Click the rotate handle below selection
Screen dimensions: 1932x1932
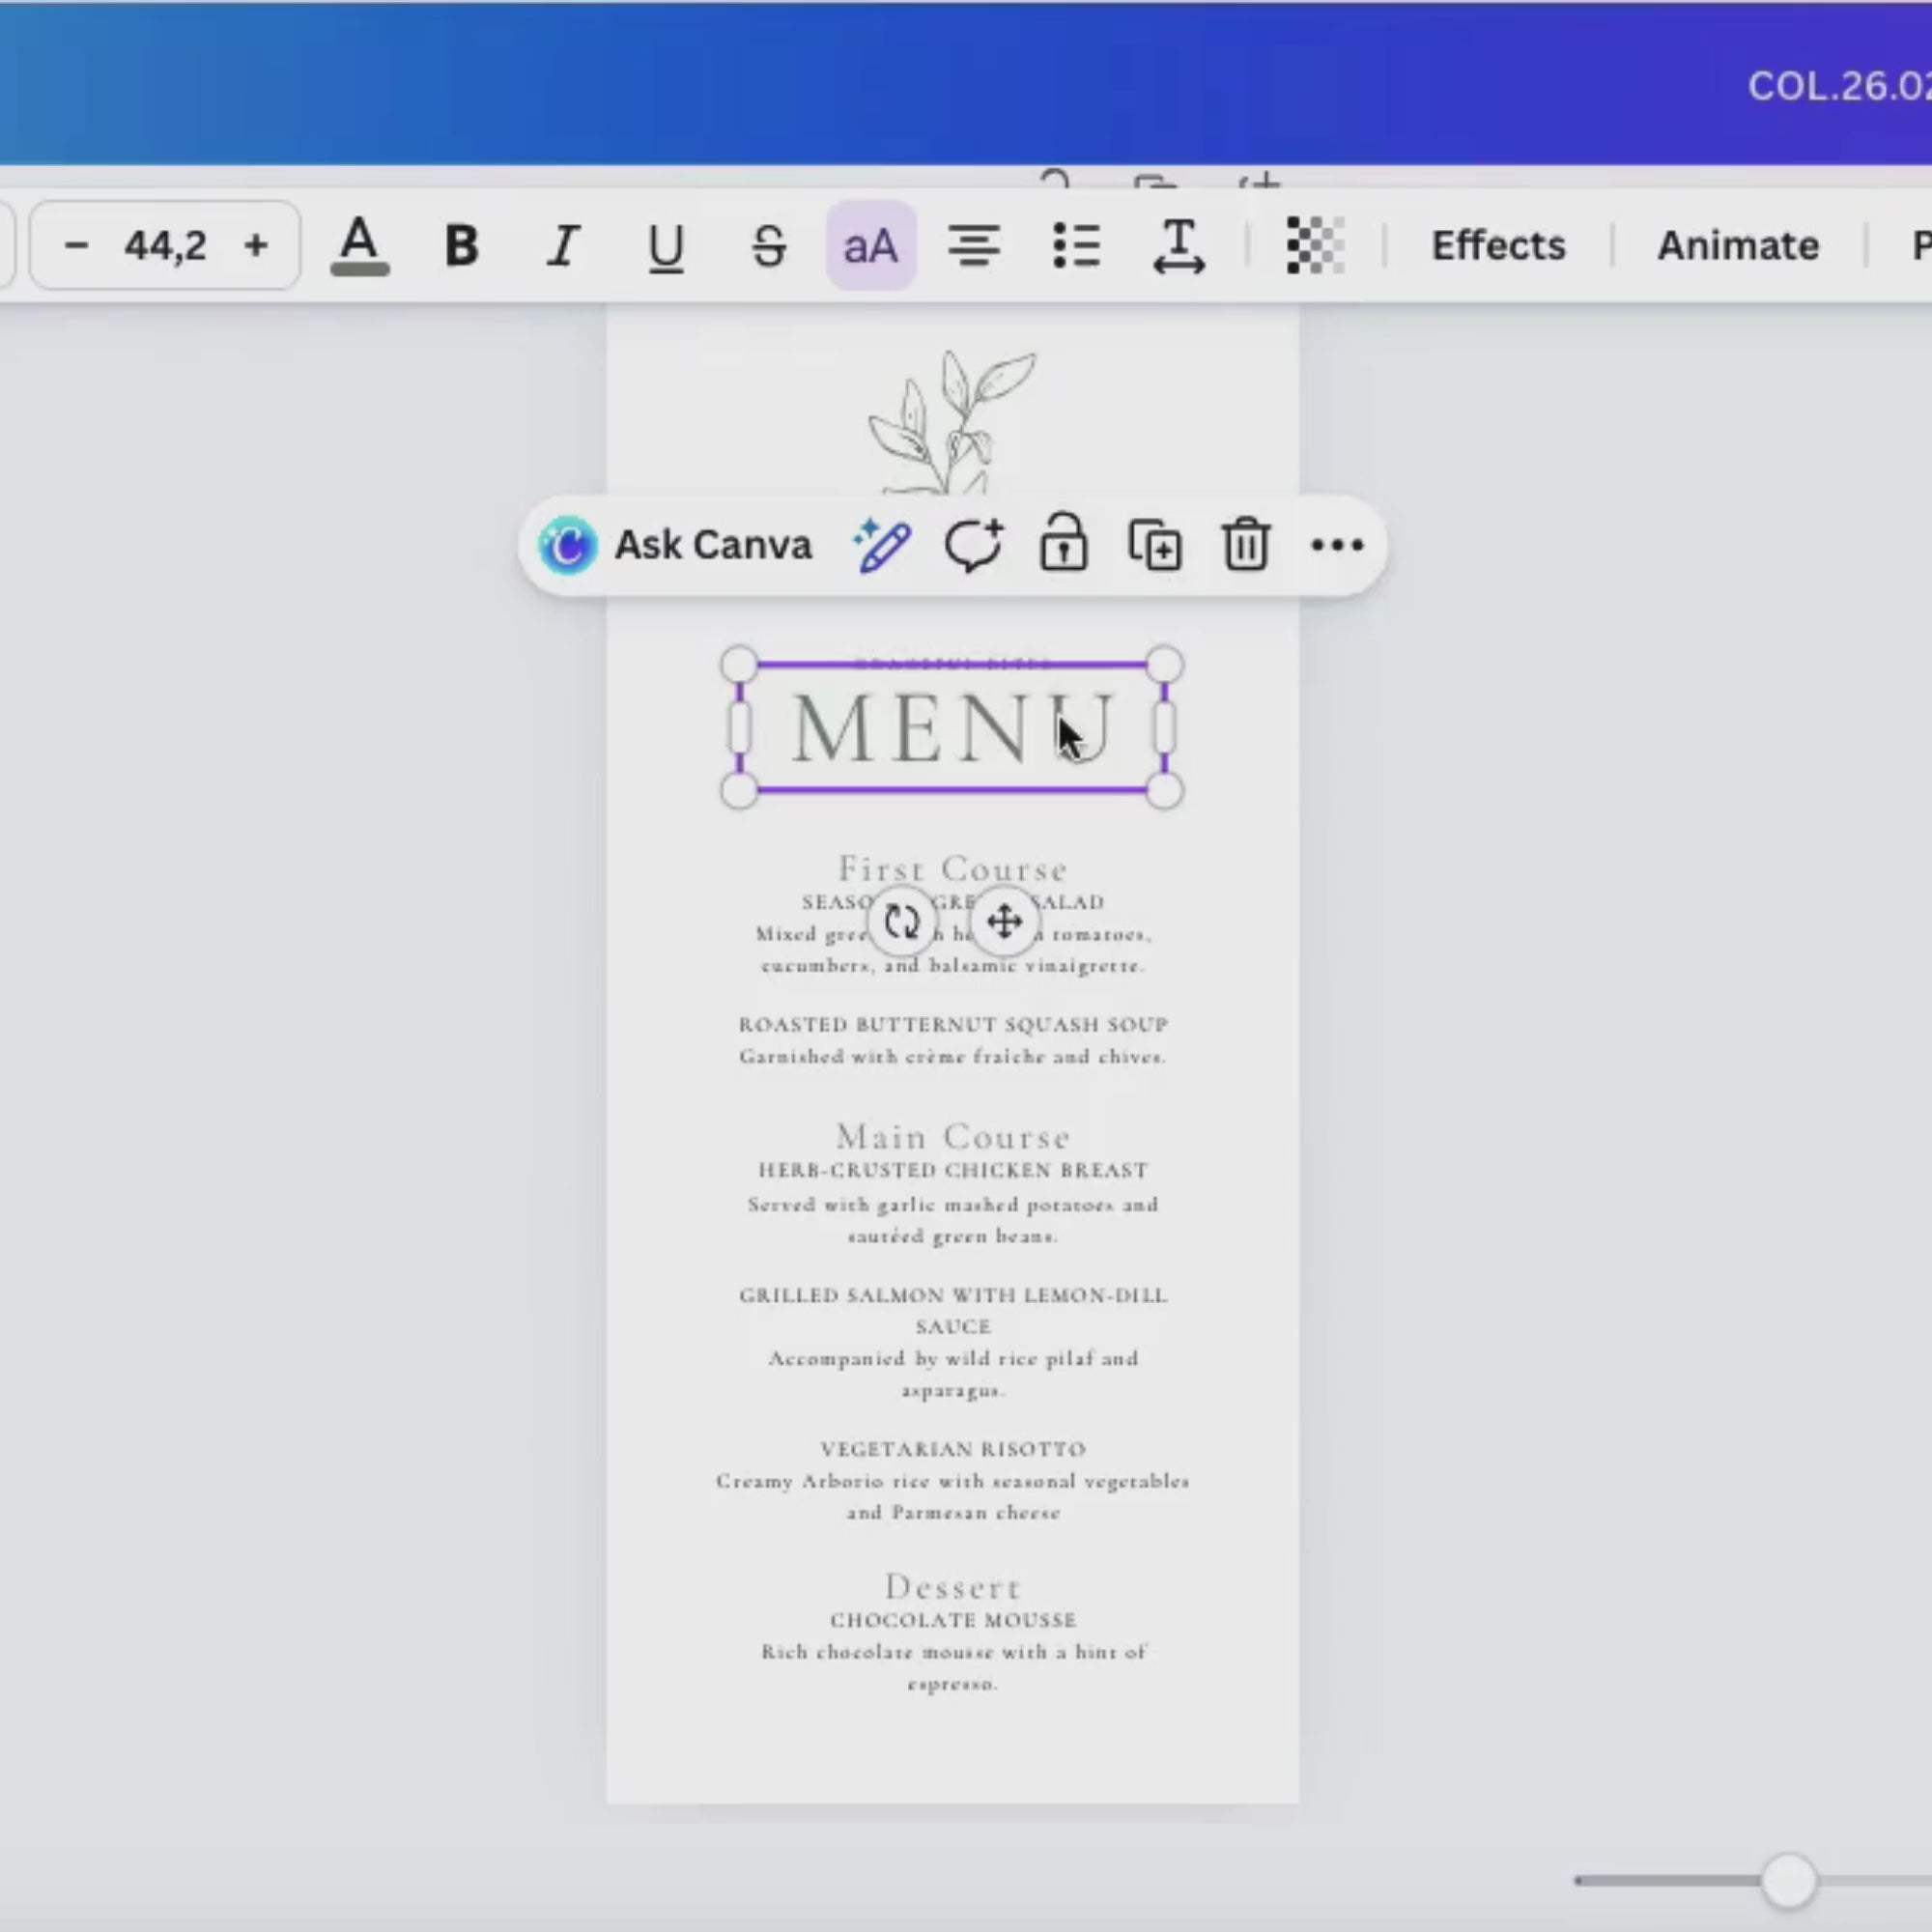pyautogui.click(x=901, y=922)
